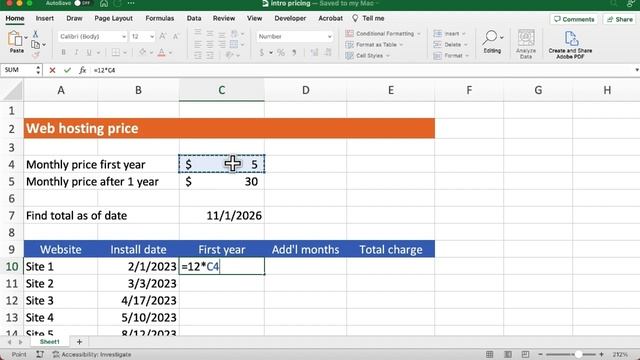Click Accessibility: Investigate in status bar

92,354
